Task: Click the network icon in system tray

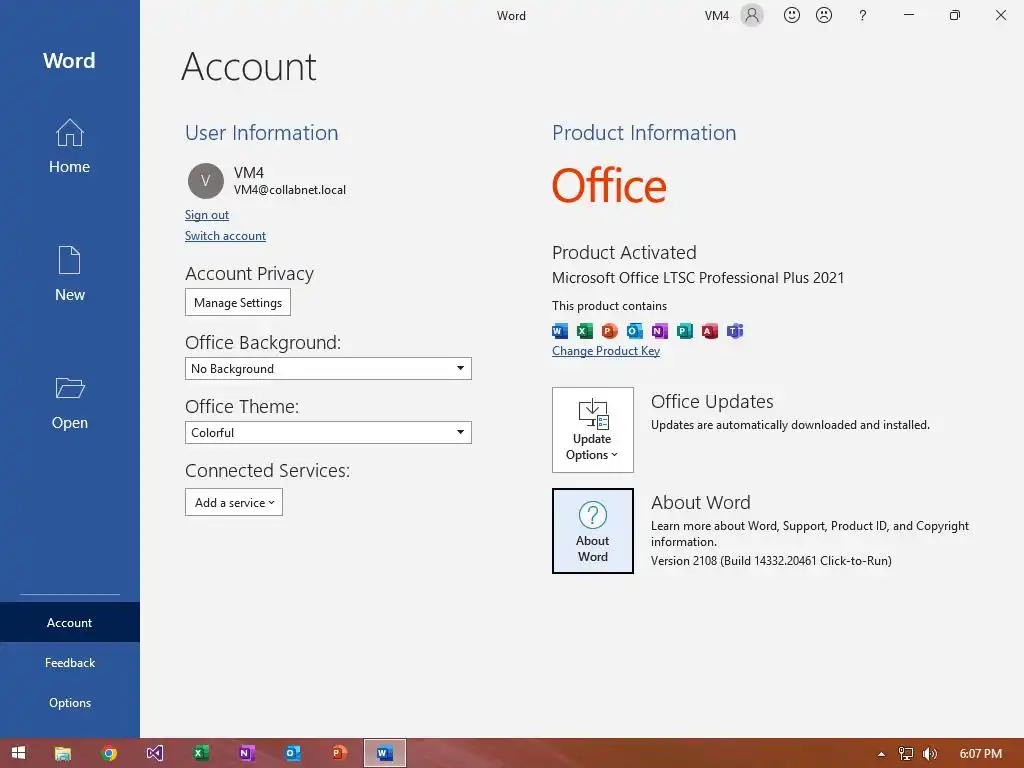Action: 906,754
